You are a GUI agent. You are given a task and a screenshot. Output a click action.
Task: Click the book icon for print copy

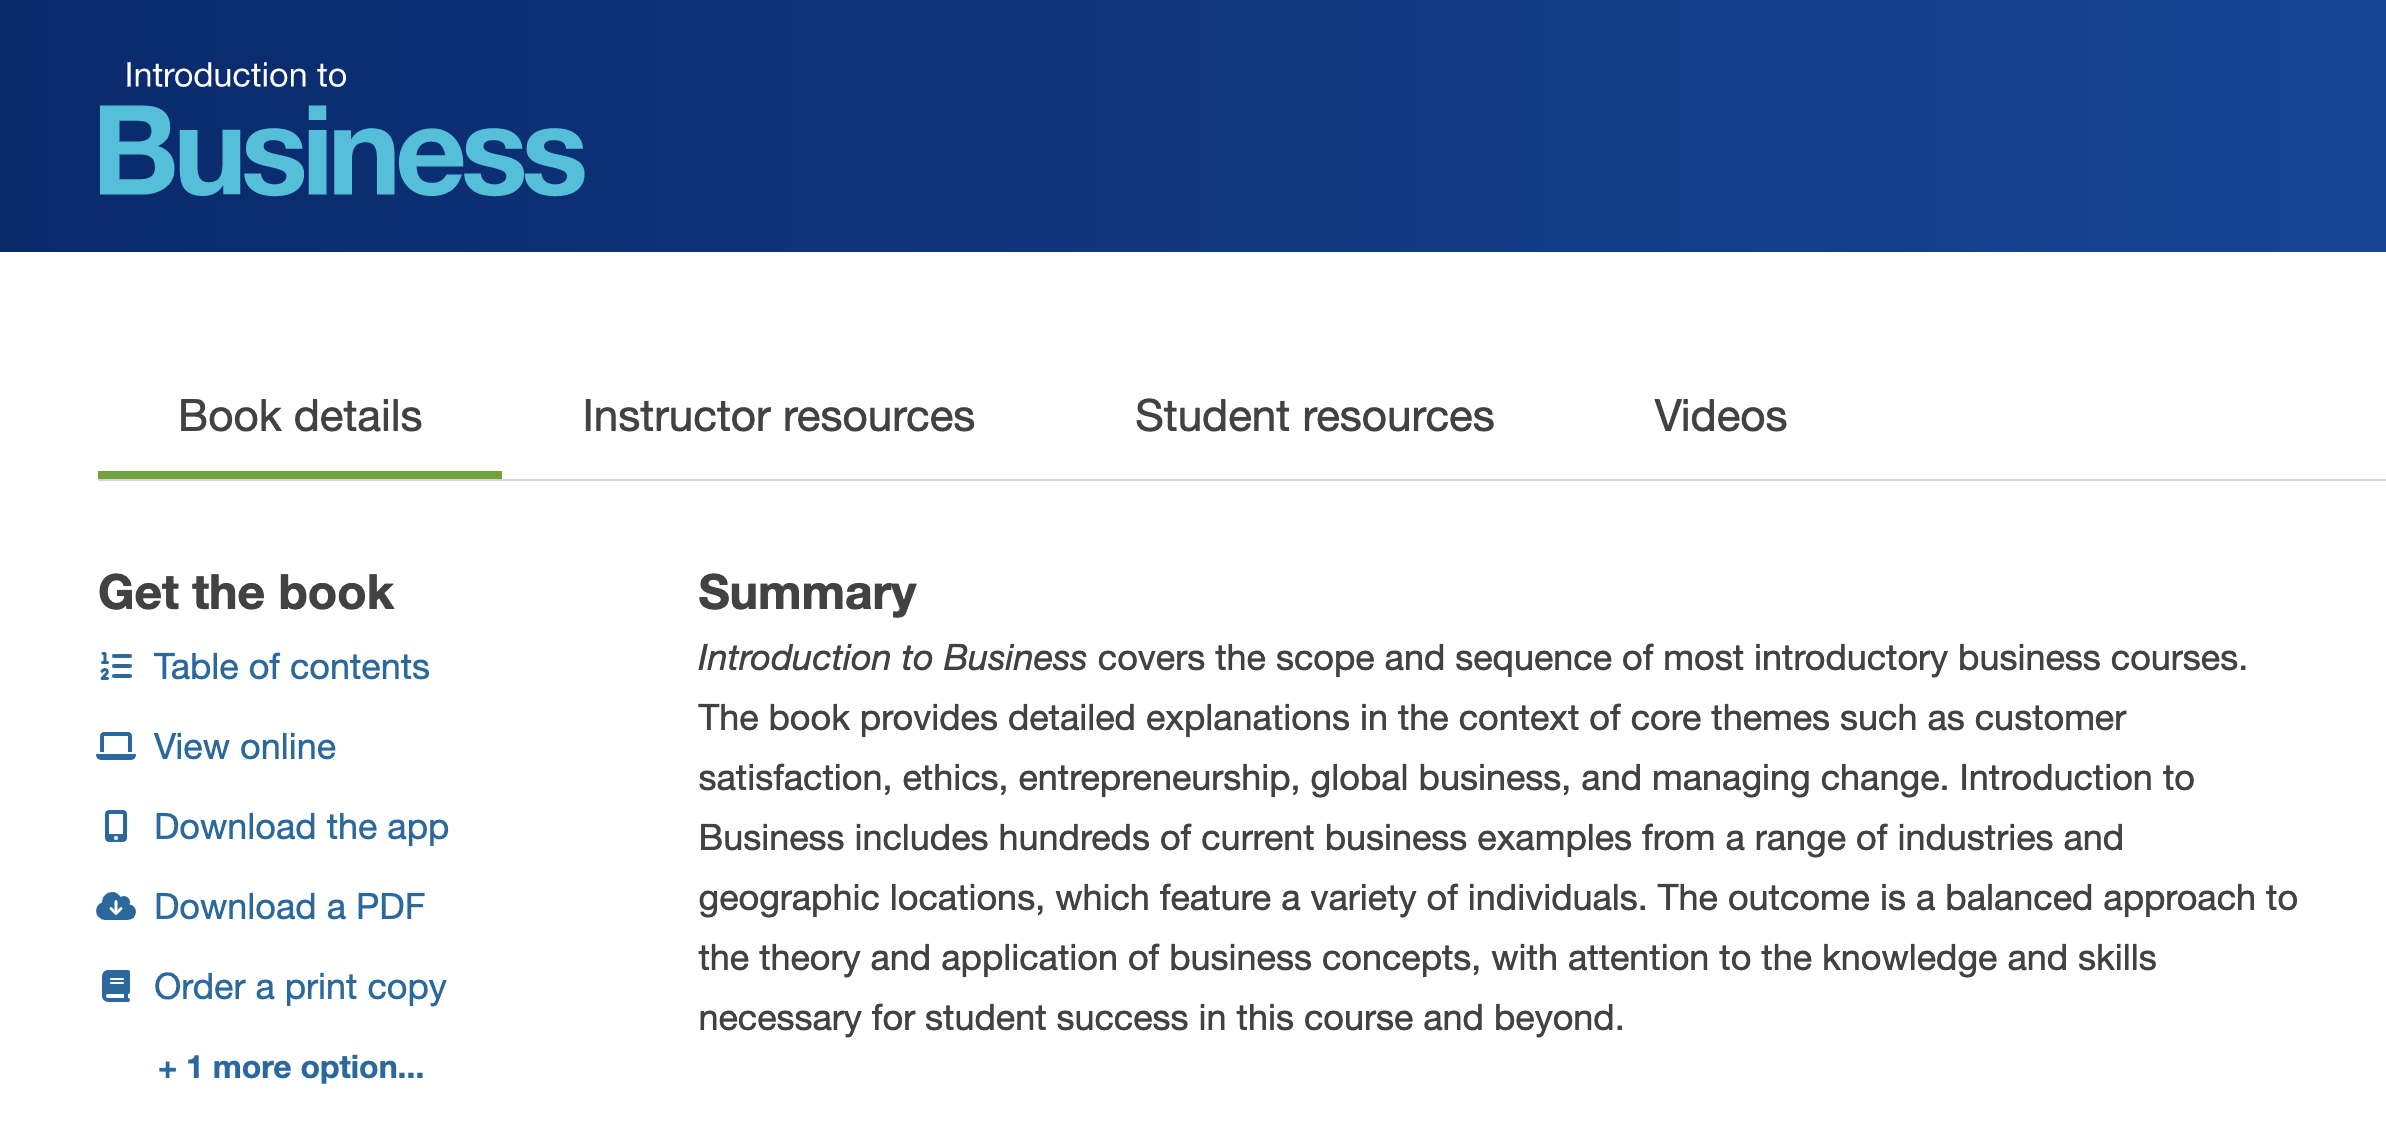coord(116,986)
